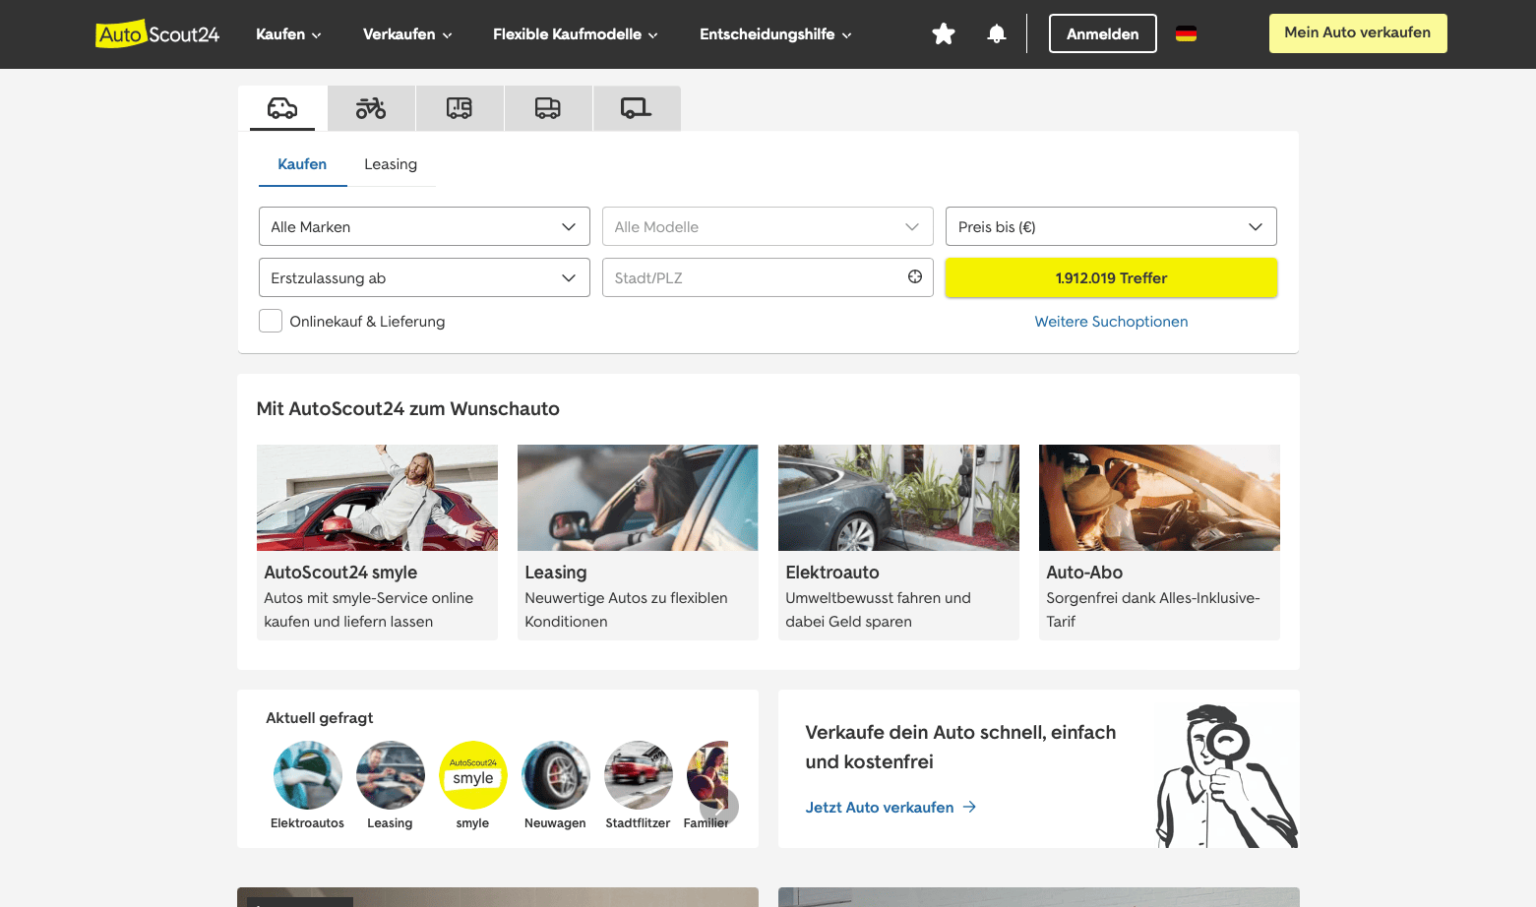Expand the Preis bis (€) dropdown
This screenshot has height=907, width=1536.
coord(1110,226)
